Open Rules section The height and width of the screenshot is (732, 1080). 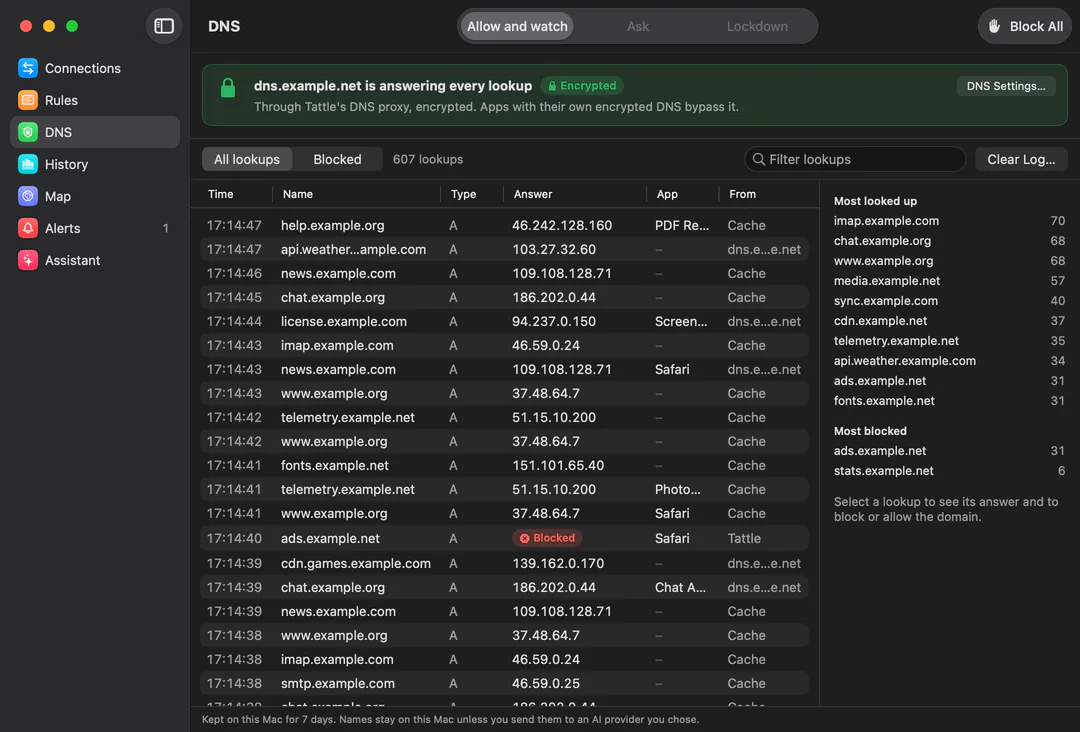coord(95,100)
